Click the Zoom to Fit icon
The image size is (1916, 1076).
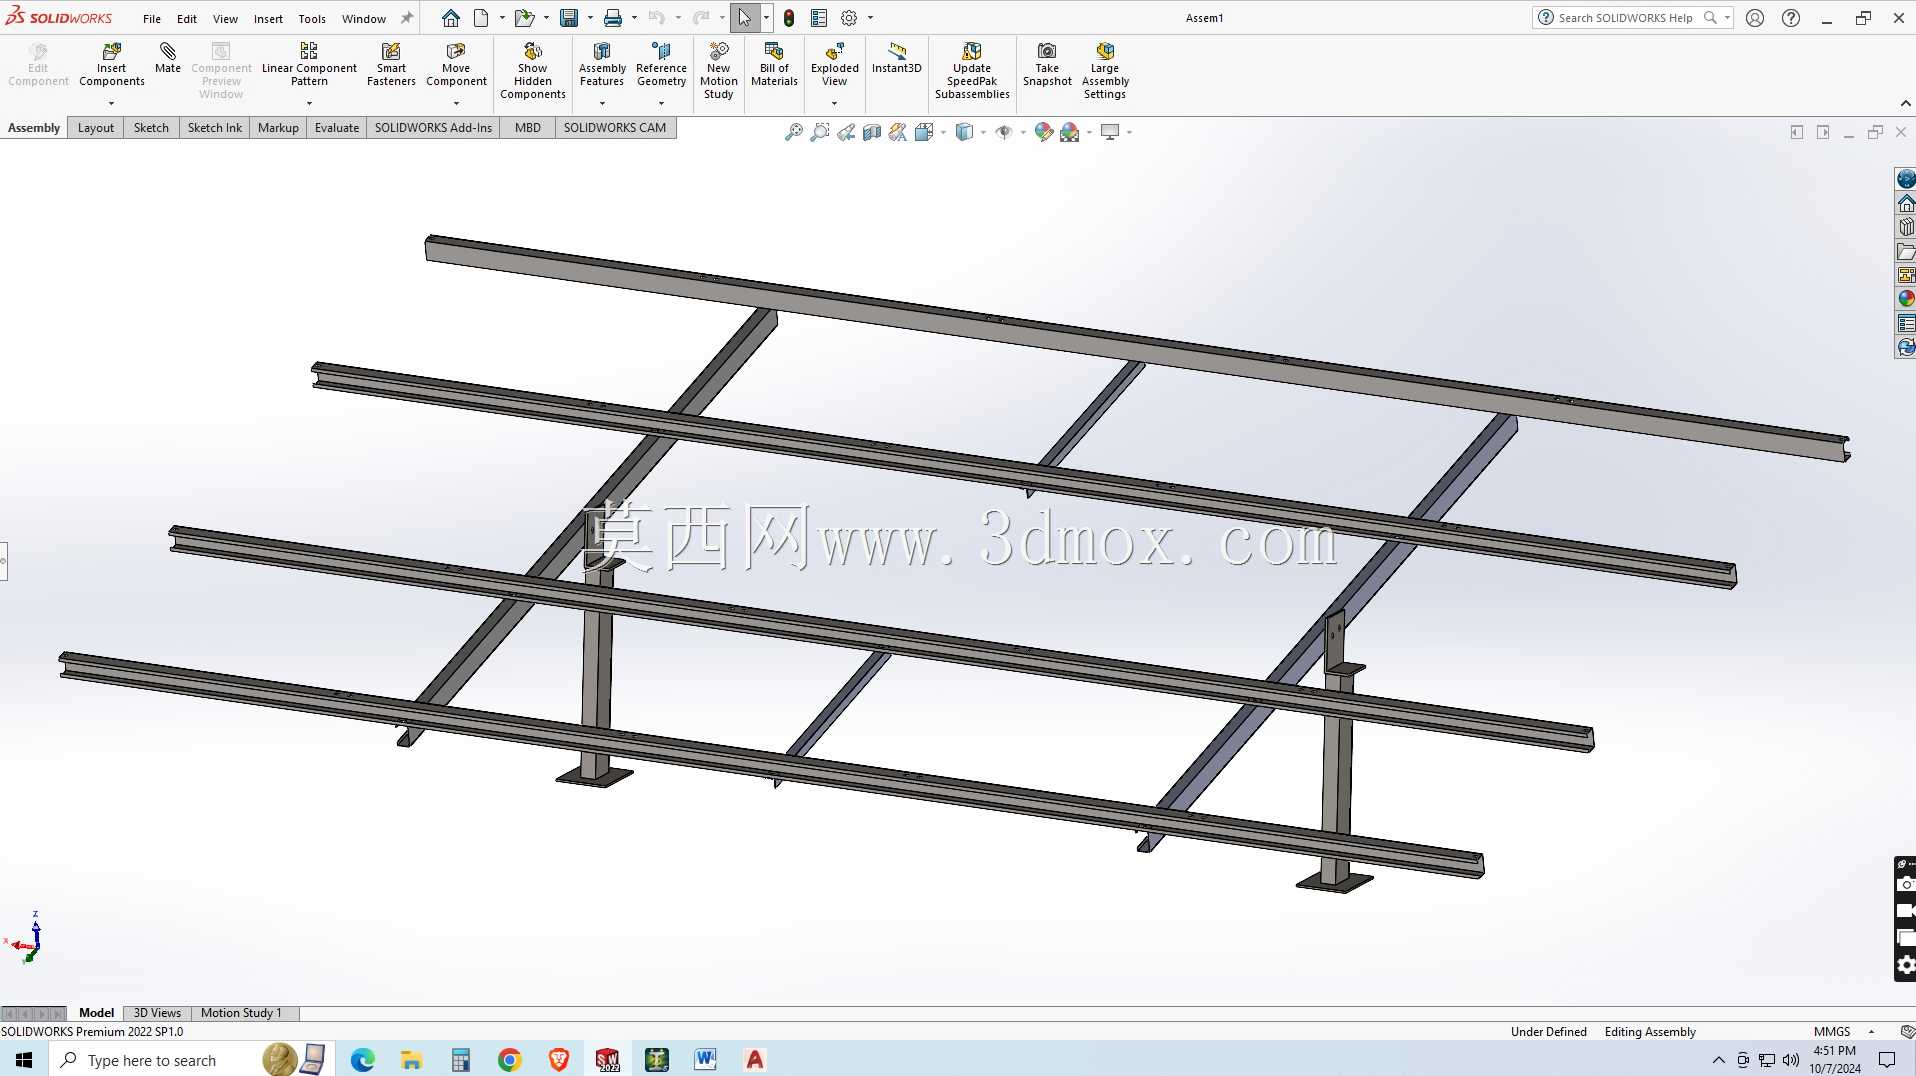[794, 132]
